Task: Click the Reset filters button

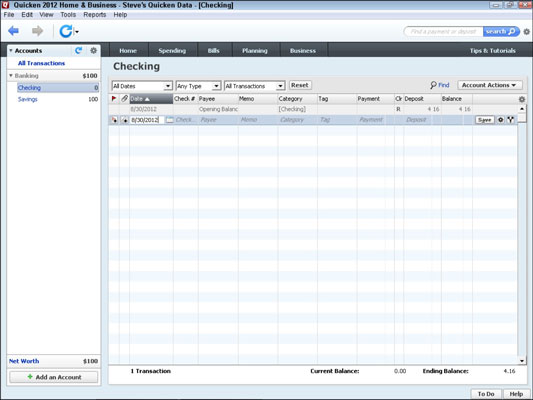Action: click(300, 85)
